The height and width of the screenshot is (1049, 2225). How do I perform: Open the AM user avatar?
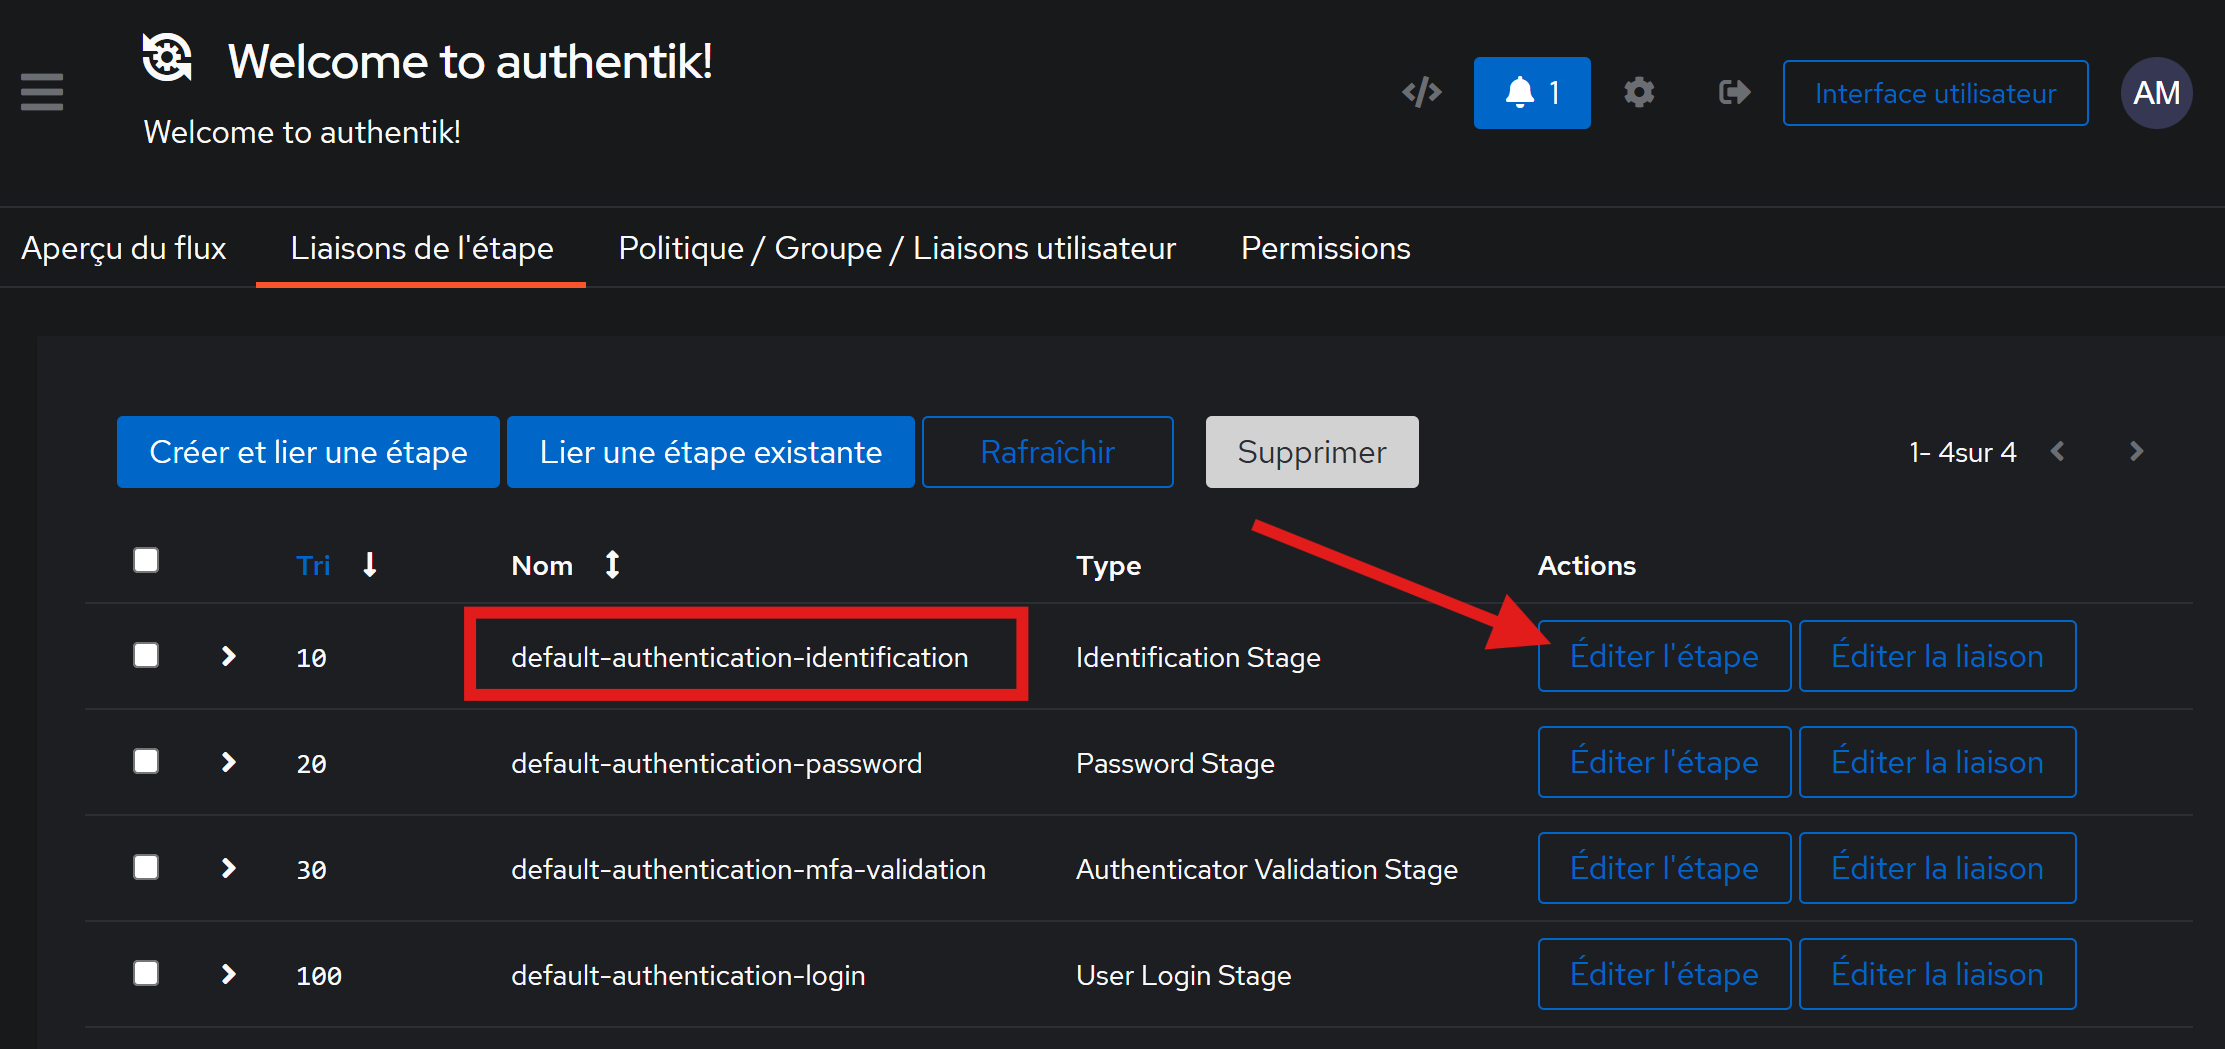[2157, 93]
